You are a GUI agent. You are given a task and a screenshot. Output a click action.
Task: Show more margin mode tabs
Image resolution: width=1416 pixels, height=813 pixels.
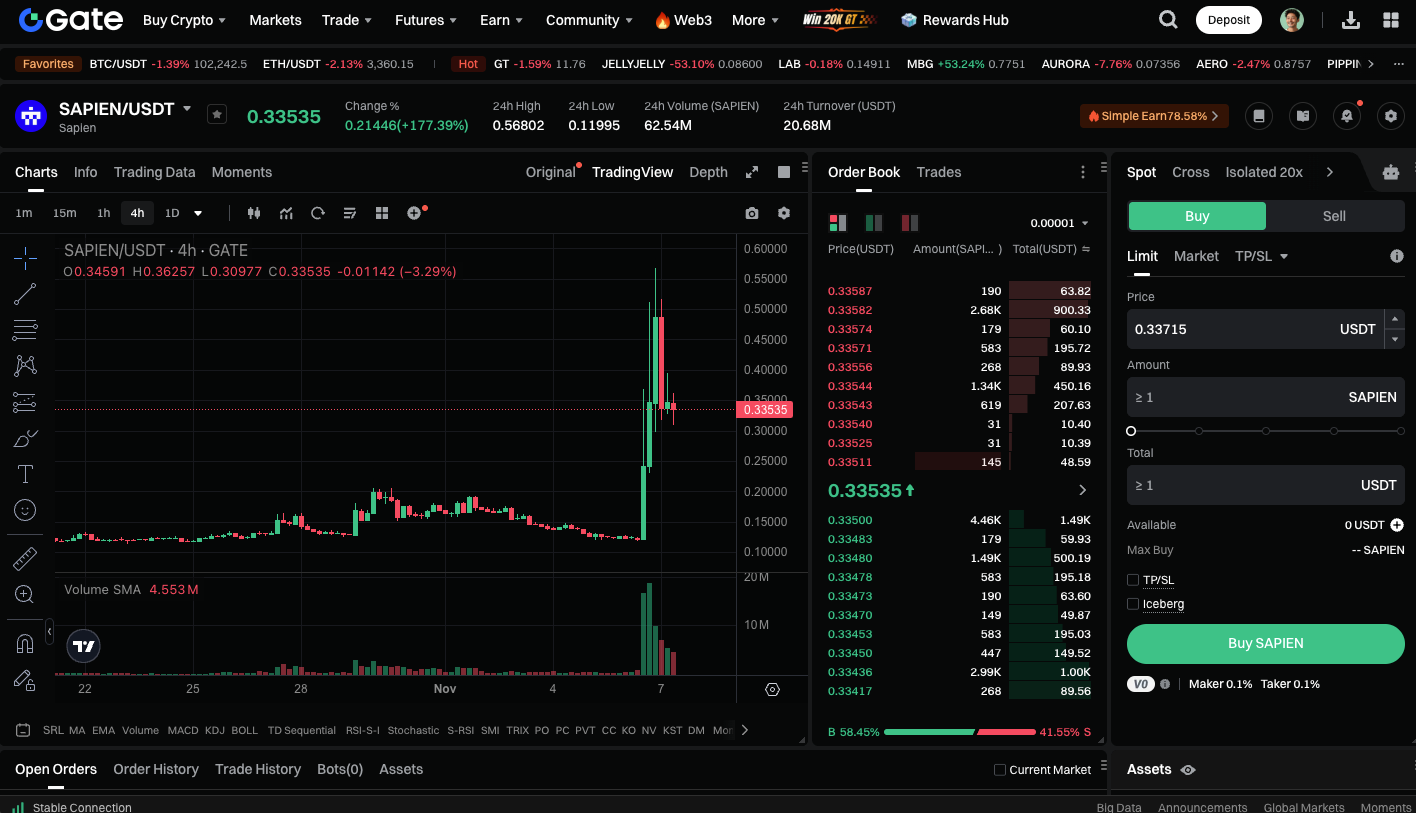[1329, 172]
